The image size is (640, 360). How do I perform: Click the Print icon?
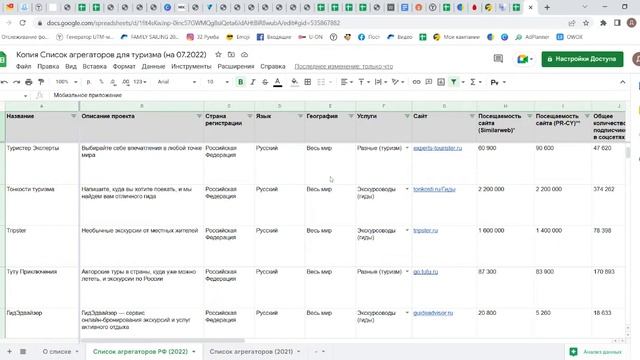click(29, 82)
